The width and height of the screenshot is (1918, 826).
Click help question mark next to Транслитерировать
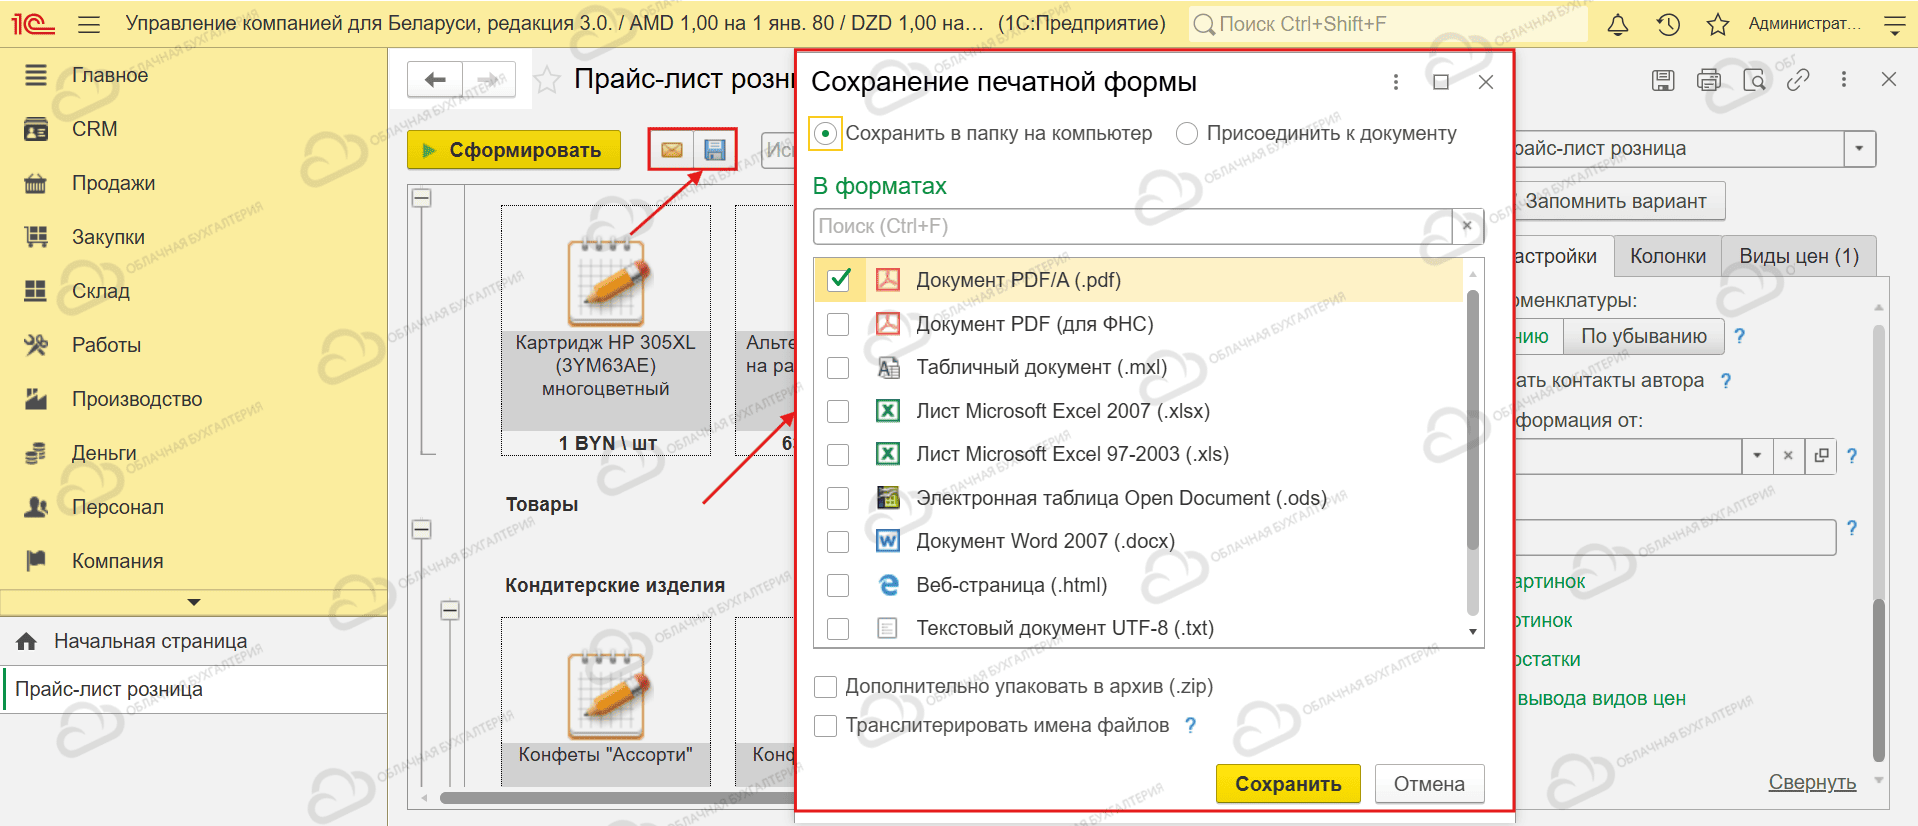[1190, 725]
